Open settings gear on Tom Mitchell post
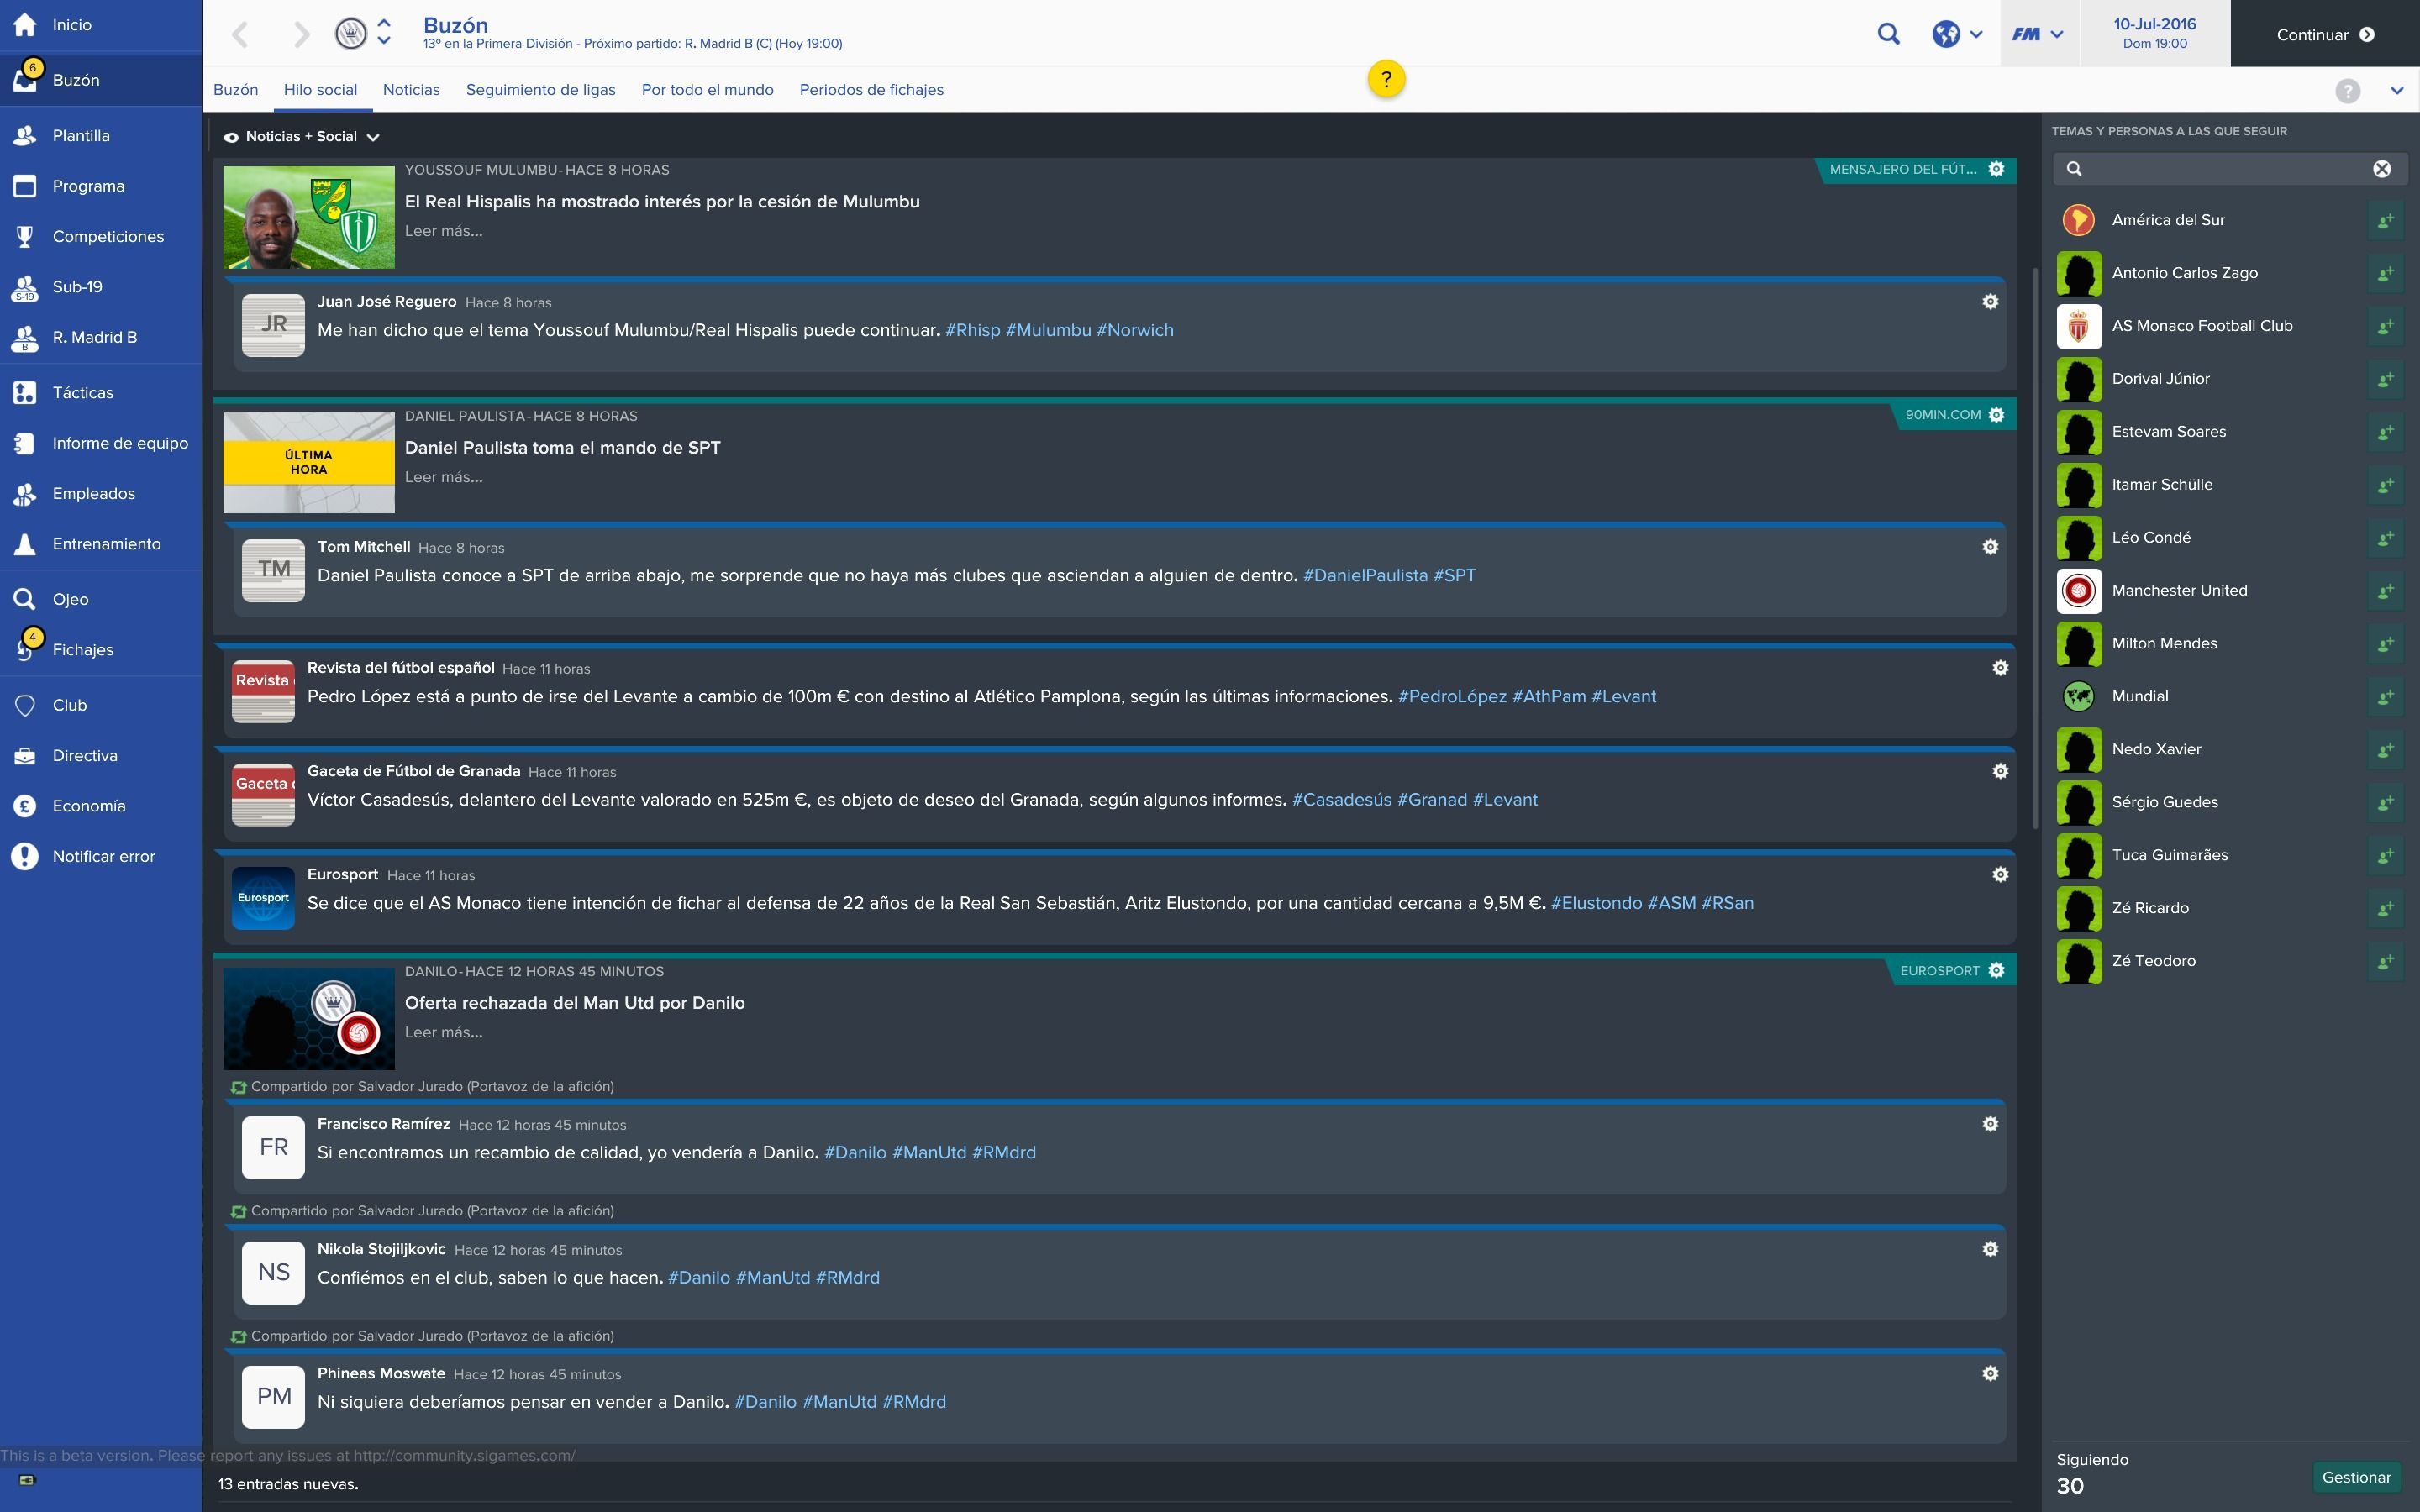Screen dimensions: 2420x1512 click(x=1990, y=547)
